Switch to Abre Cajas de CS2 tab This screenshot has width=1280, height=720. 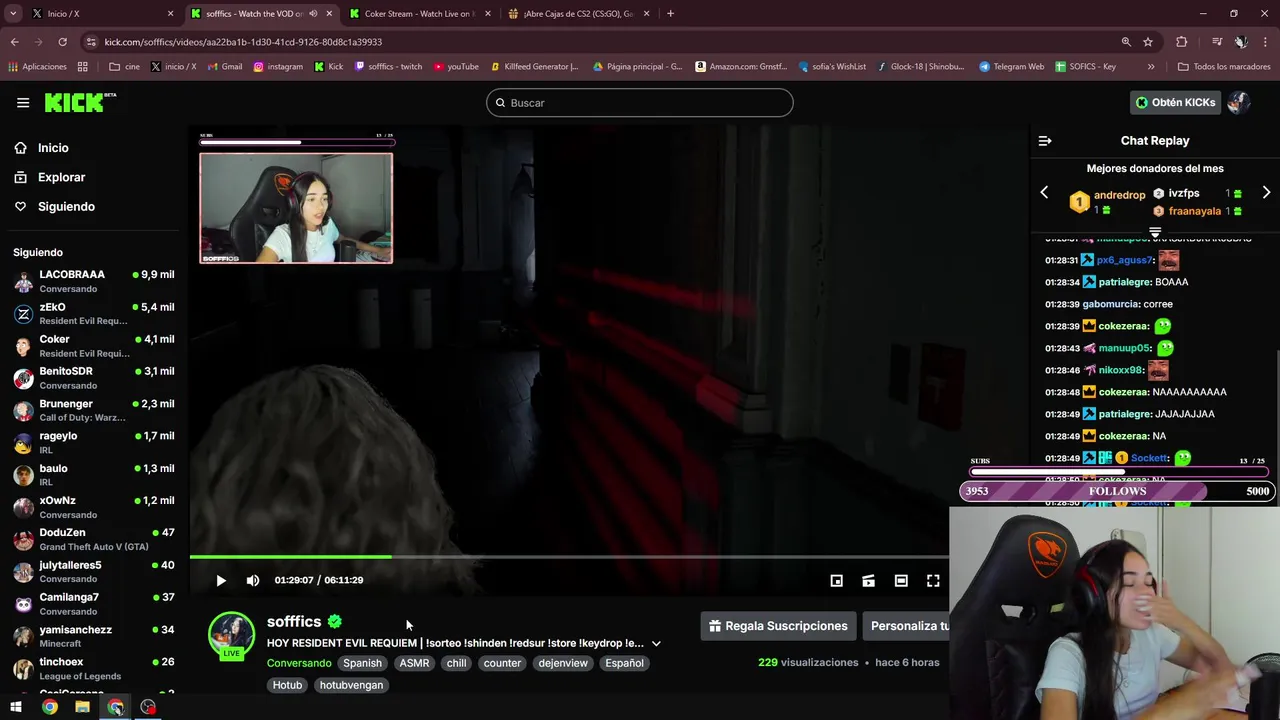[578, 14]
